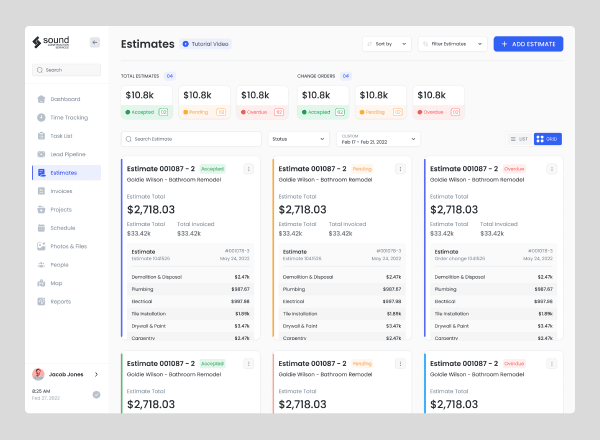The image size is (600, 440).
Task: Expand the Jacob Jones profile chevron
Action: 96,374
